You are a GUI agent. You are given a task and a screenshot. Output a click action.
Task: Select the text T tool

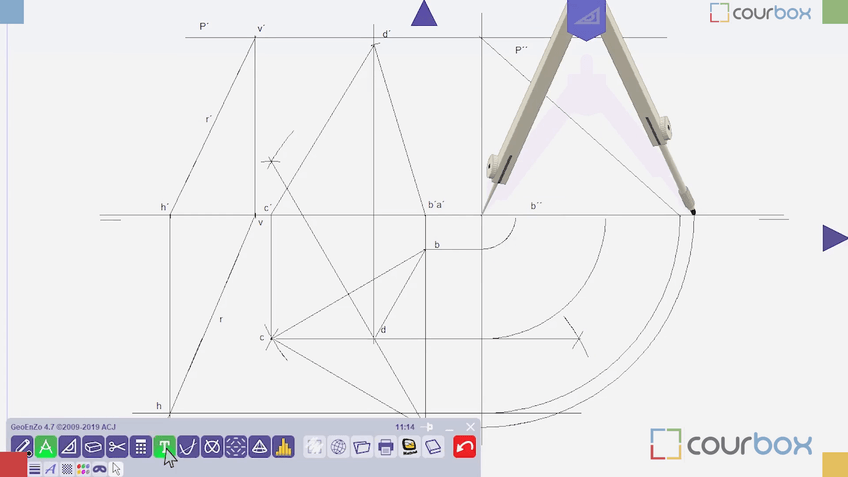pyautogui.click(x=164, y=447)
